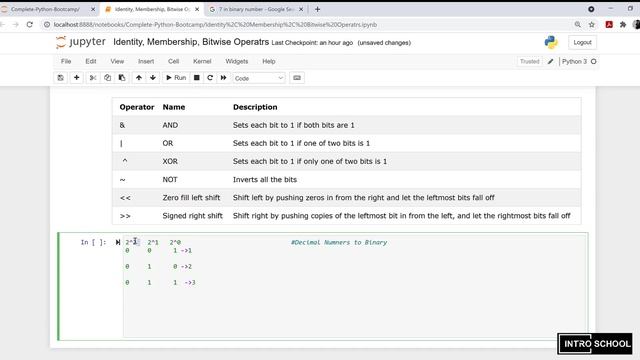Image resolution: width=640 pixels, height=360 pixels.
Task: Go forward in browser history
Action: pyautogui.click(x=16, y=24)
